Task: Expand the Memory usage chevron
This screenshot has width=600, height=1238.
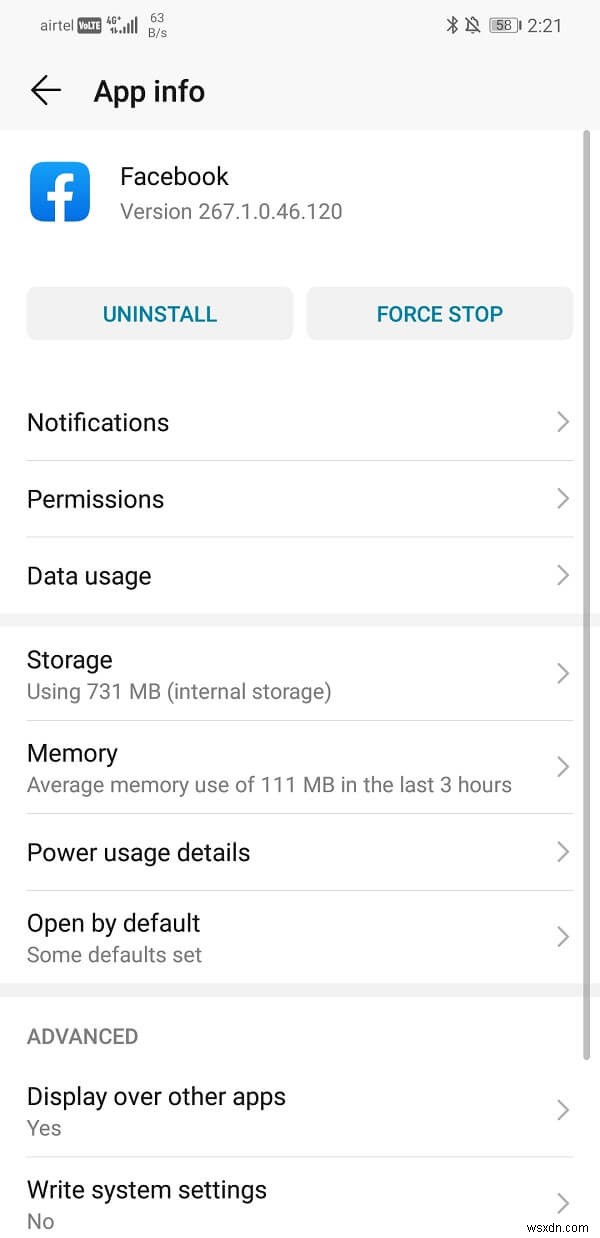Action: (x=561, y=767)
